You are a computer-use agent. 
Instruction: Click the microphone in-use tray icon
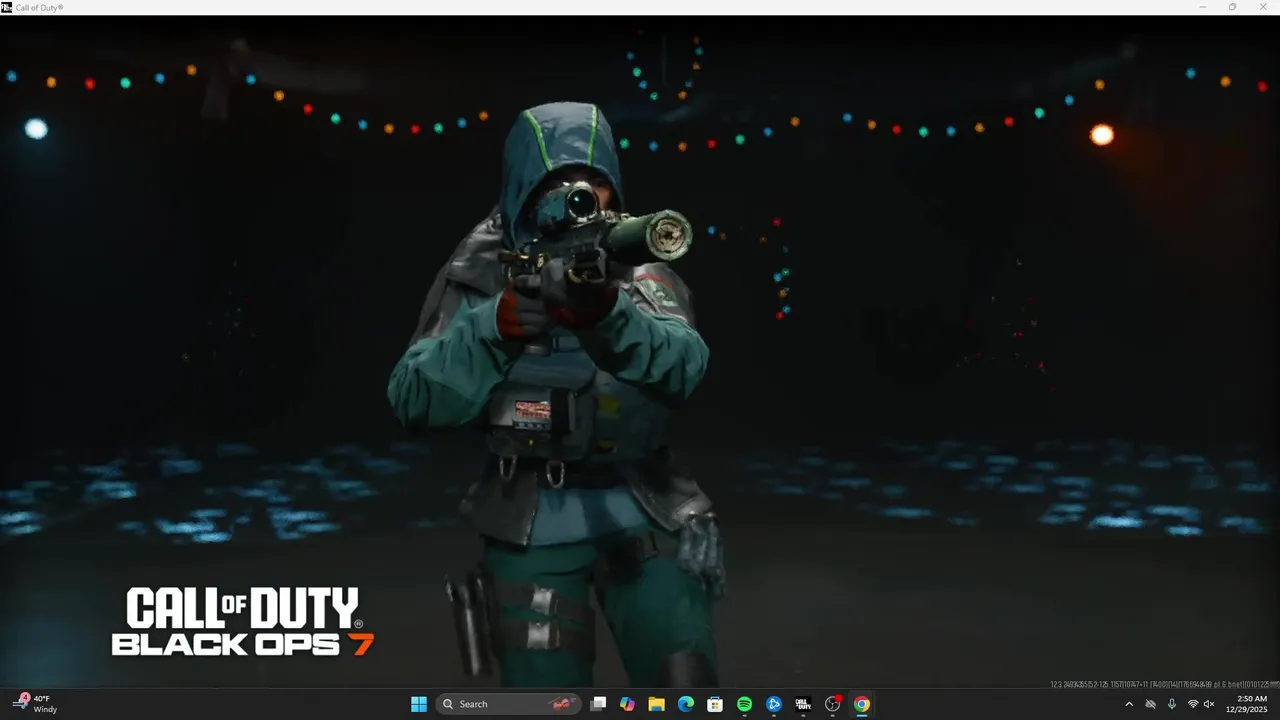pos(1171,704)
